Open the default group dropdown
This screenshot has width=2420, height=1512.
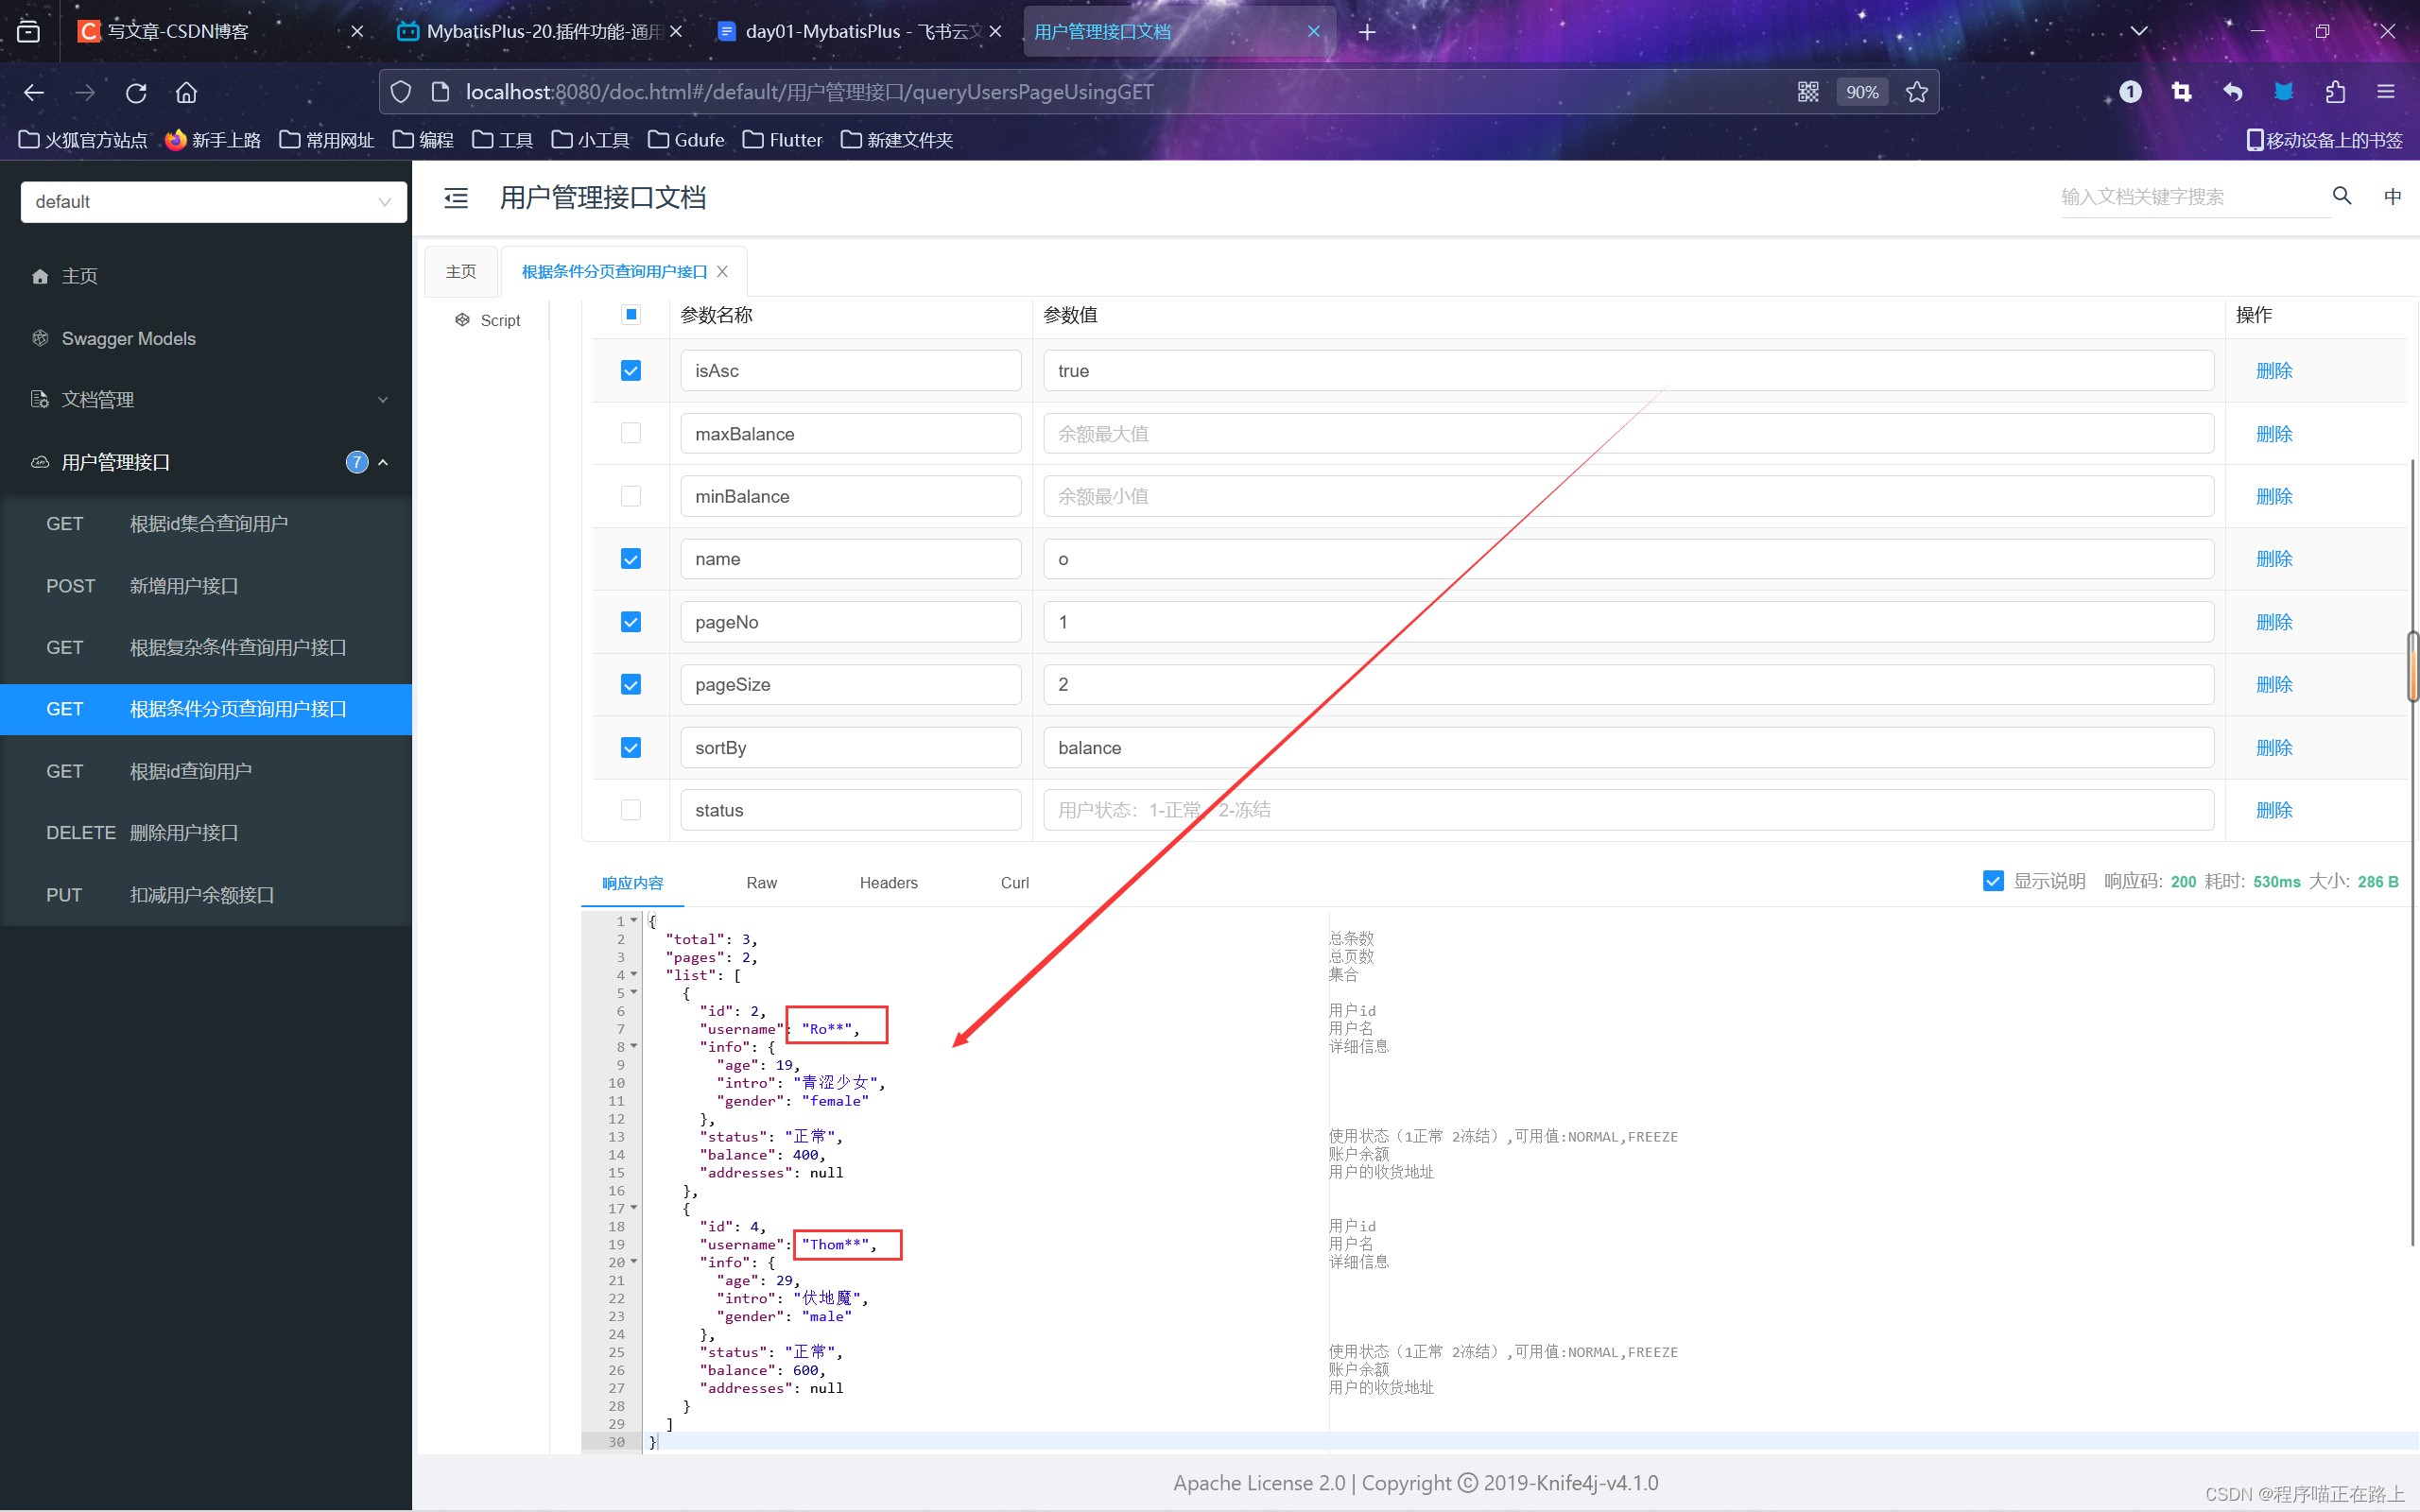pos(213,202)
